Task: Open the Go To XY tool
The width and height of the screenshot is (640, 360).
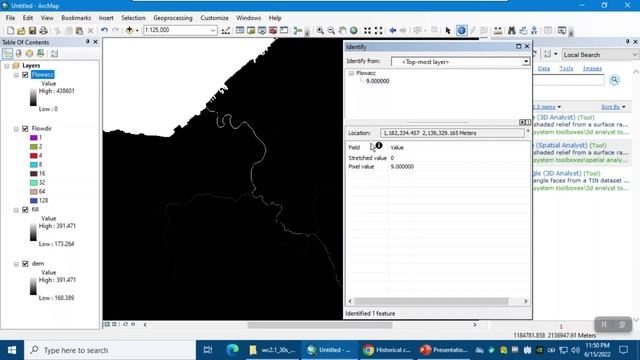Action: 534,31
